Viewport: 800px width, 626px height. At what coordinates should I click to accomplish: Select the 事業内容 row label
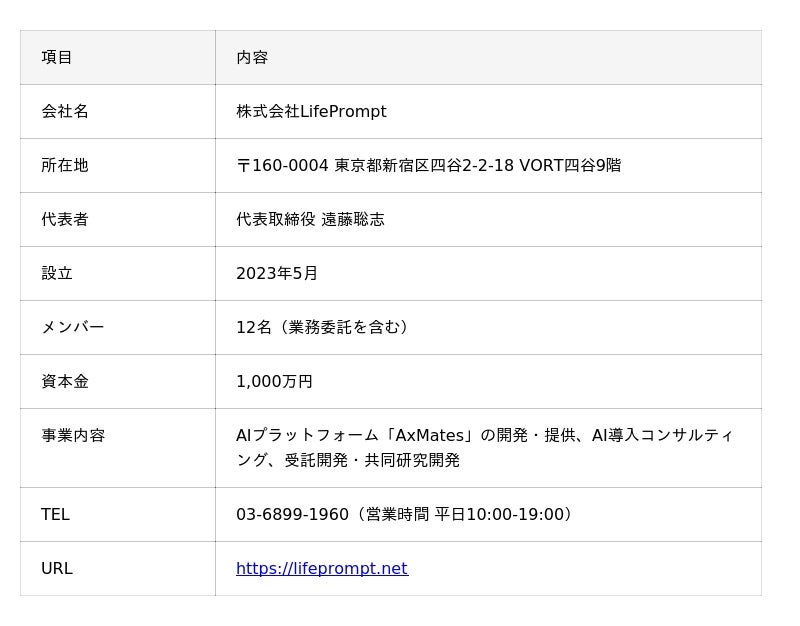[73, 435]
